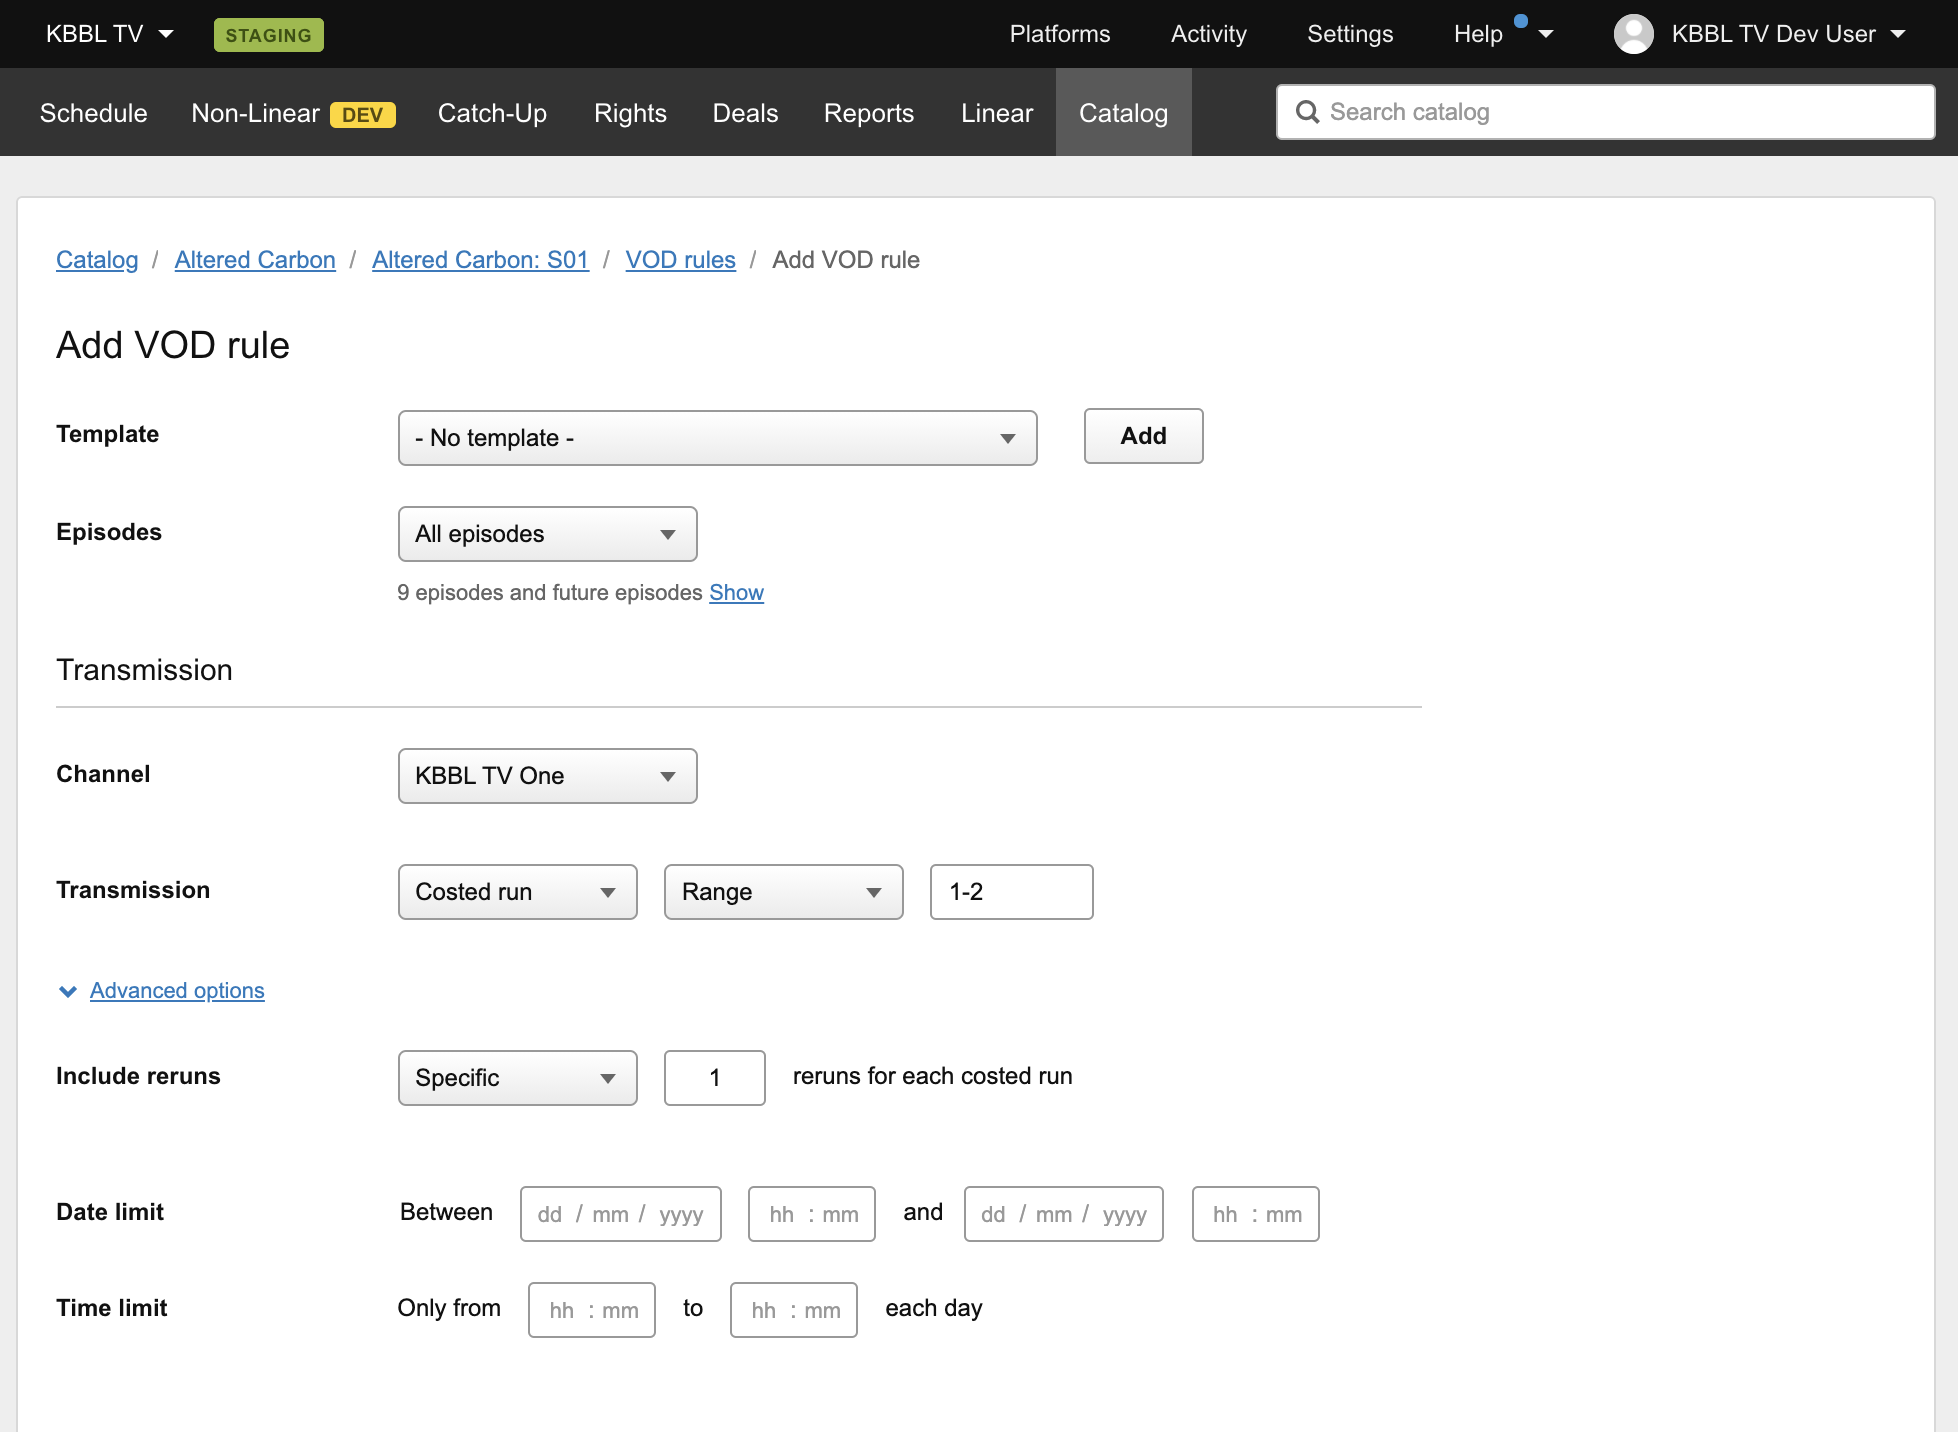
Task: Open the Rights tab
Action: pos(630,113)
